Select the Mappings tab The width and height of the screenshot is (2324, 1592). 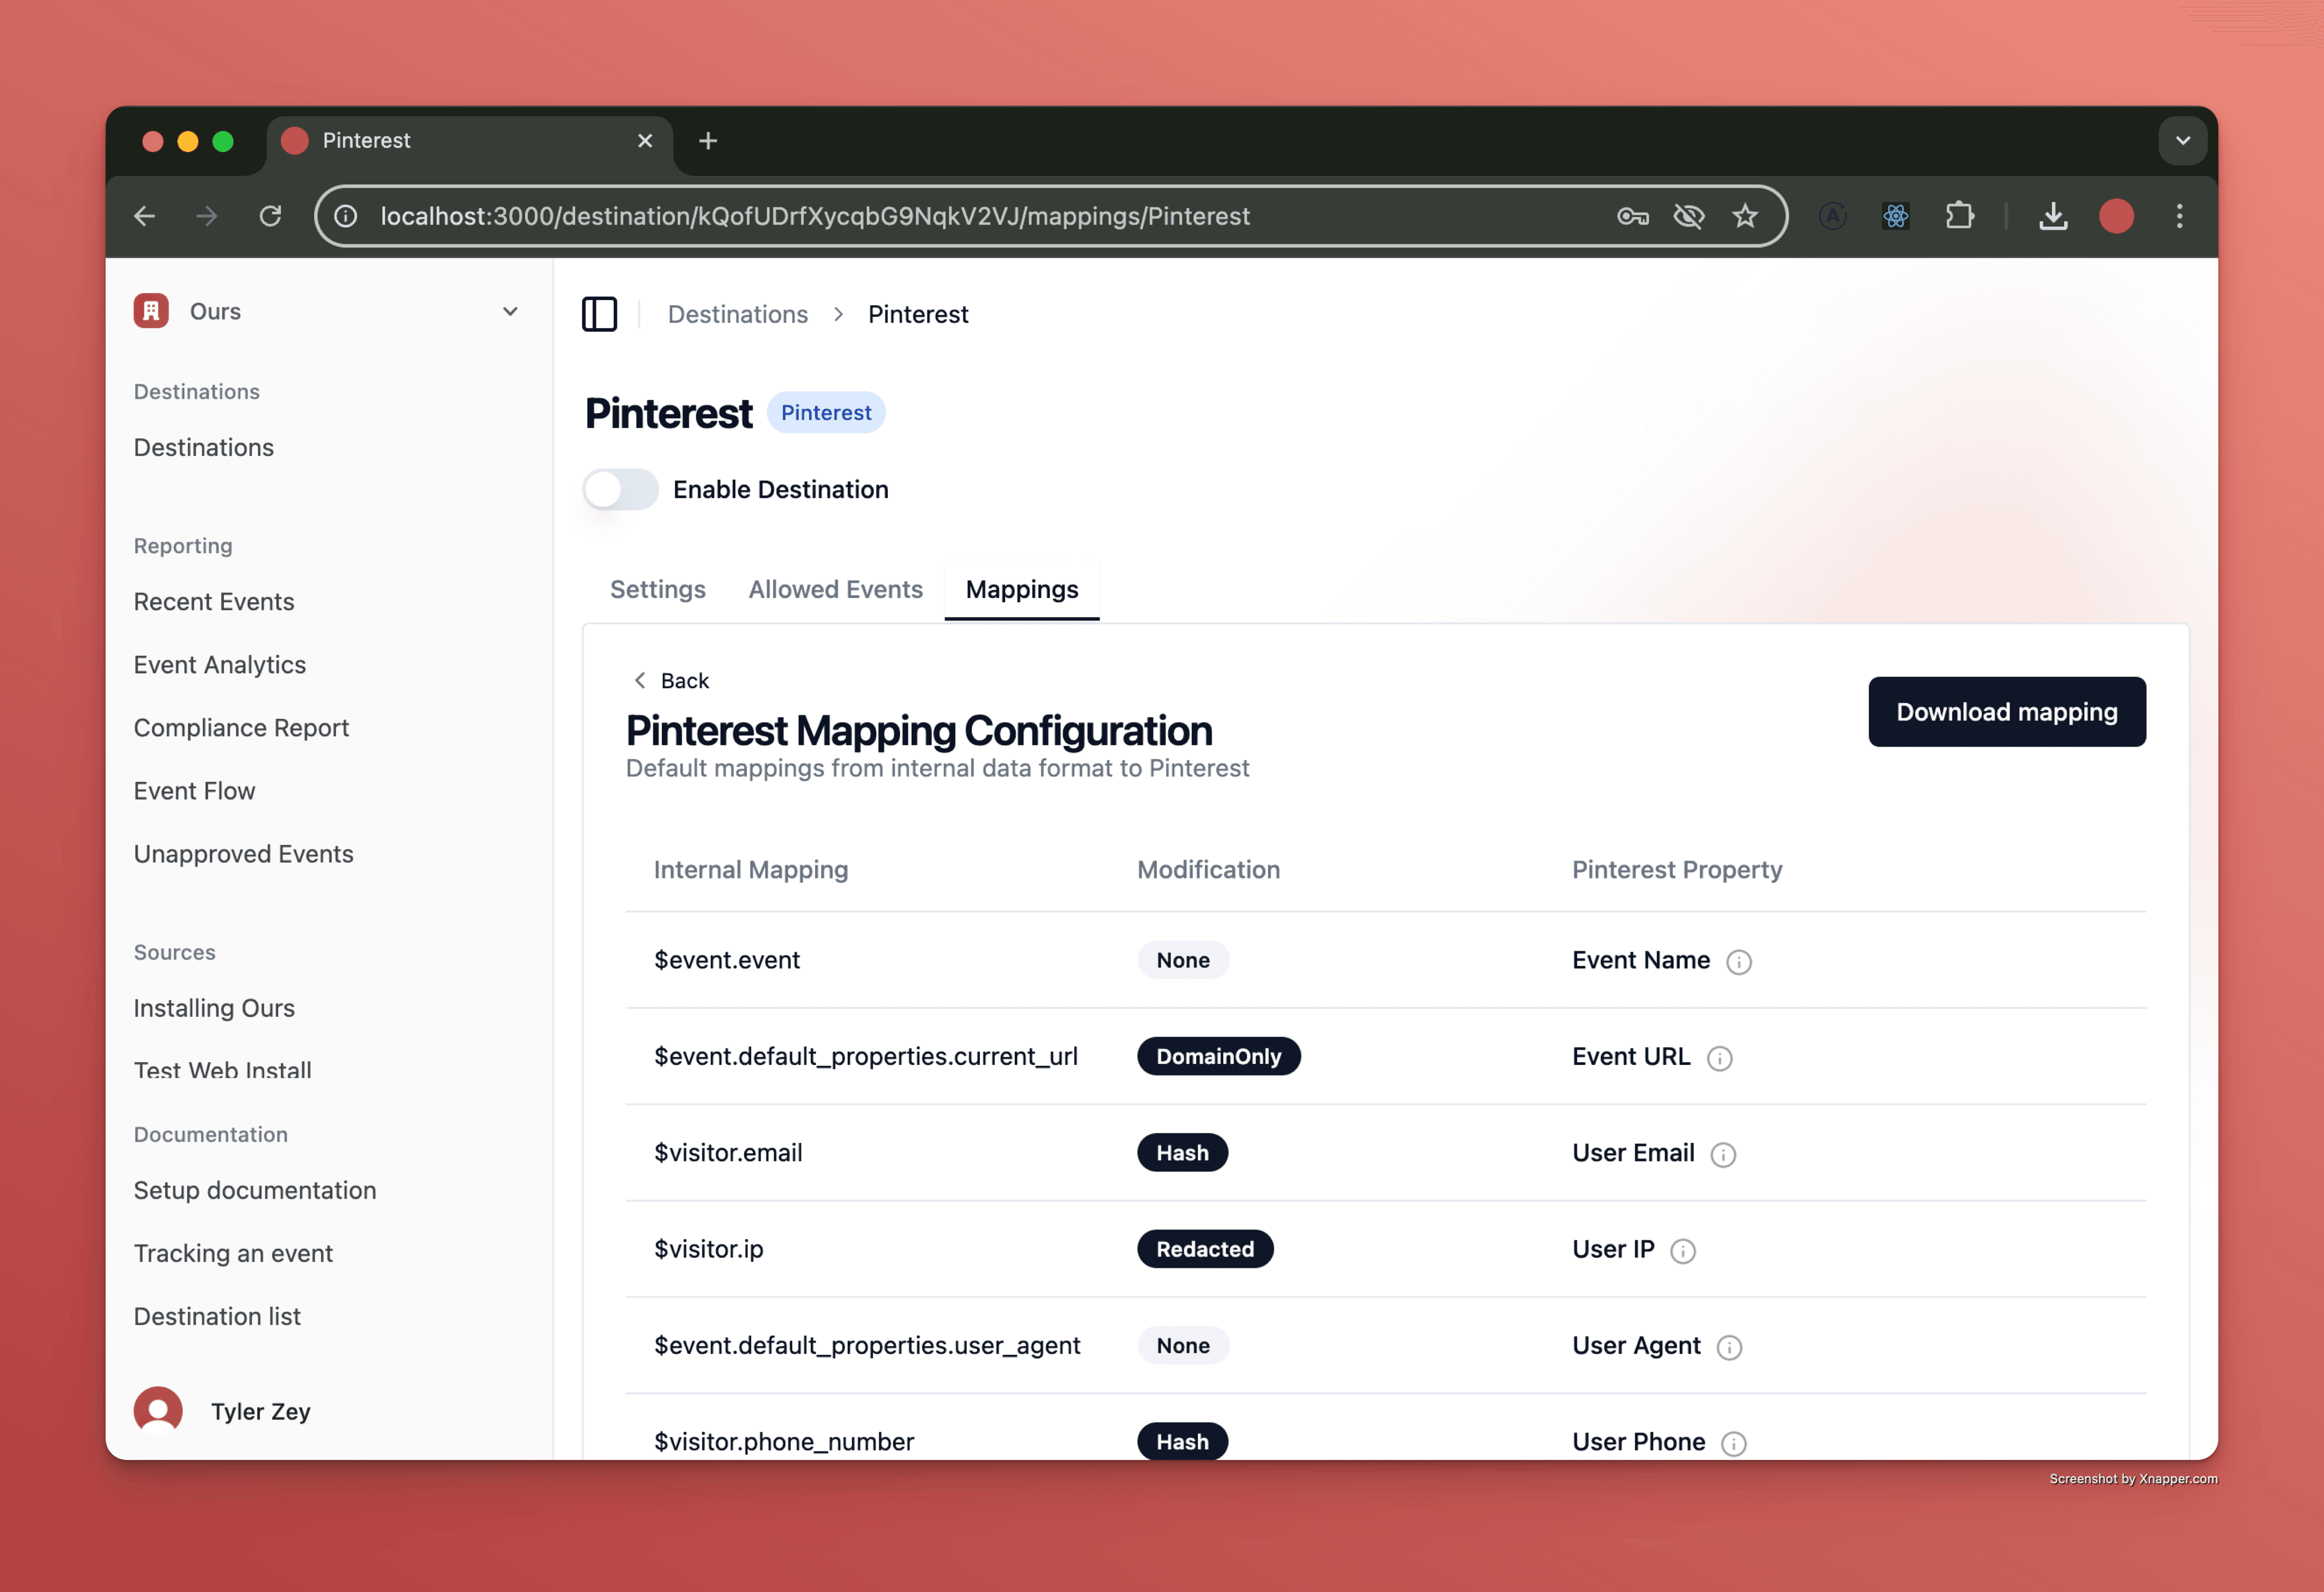tap(1021, 589)
